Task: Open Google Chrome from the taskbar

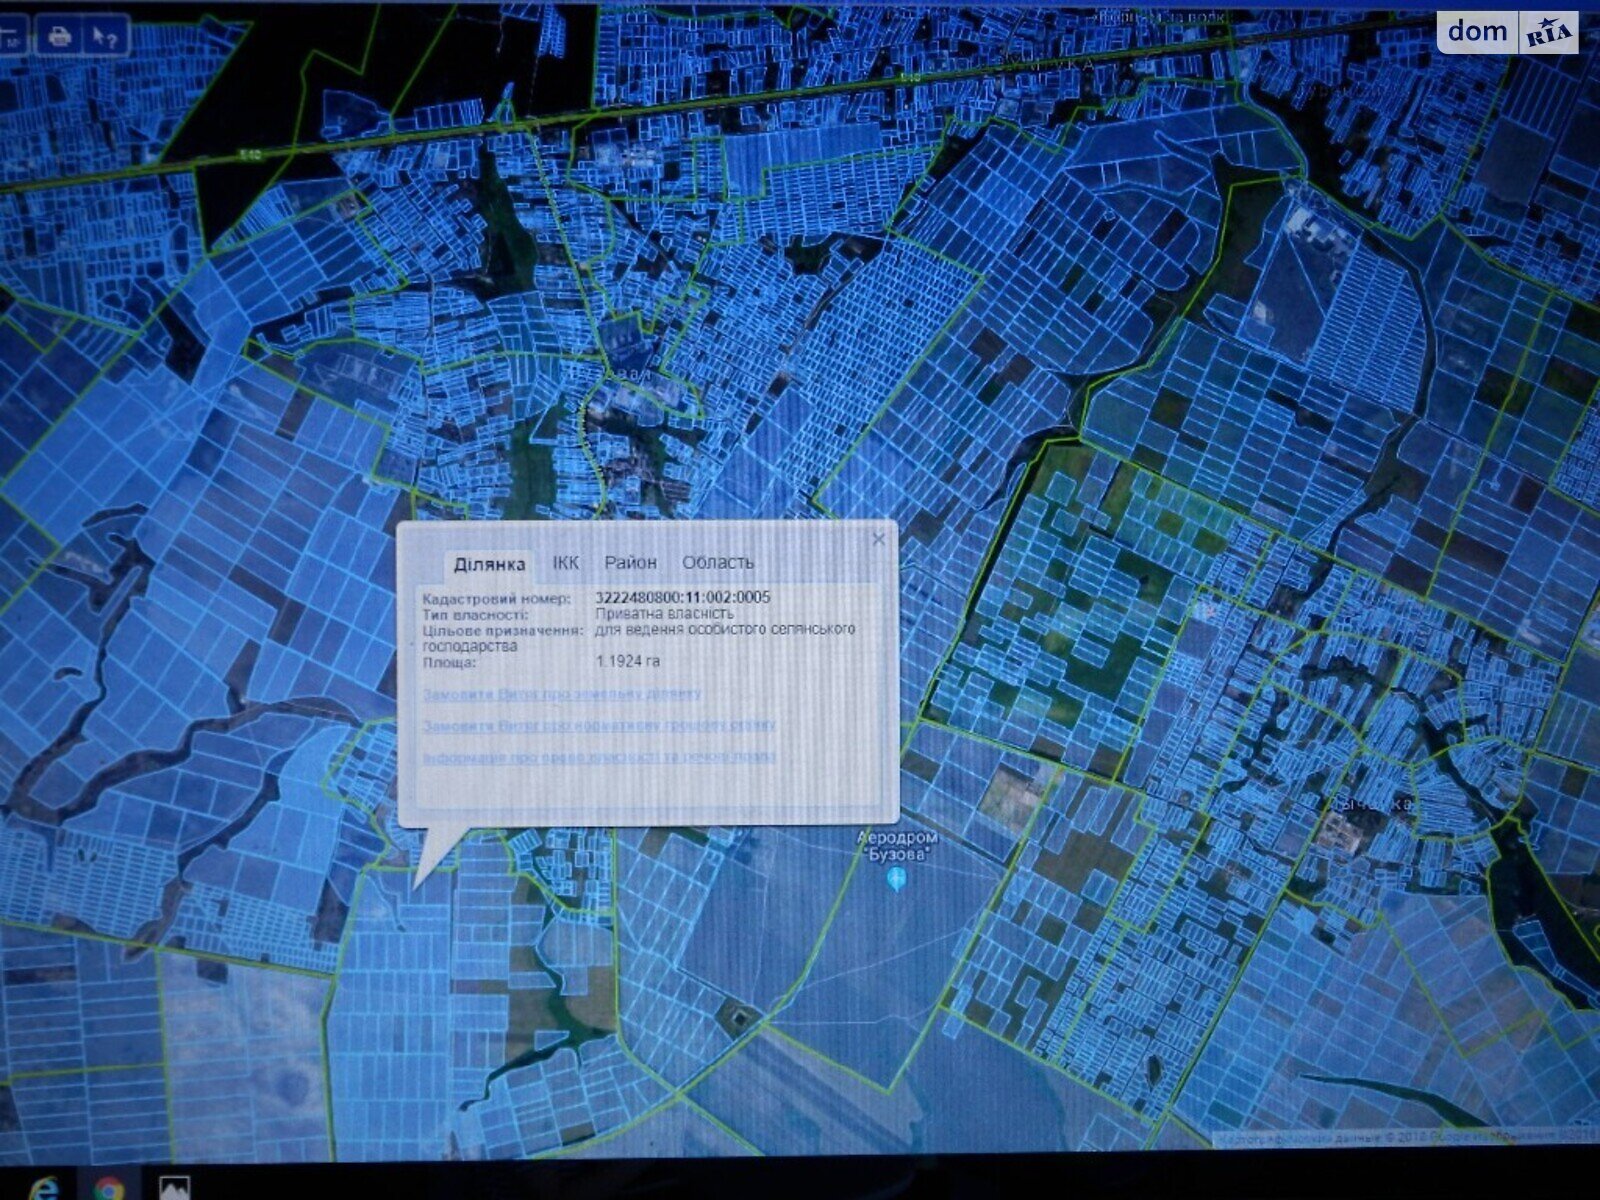Action: click(109, 1188)
